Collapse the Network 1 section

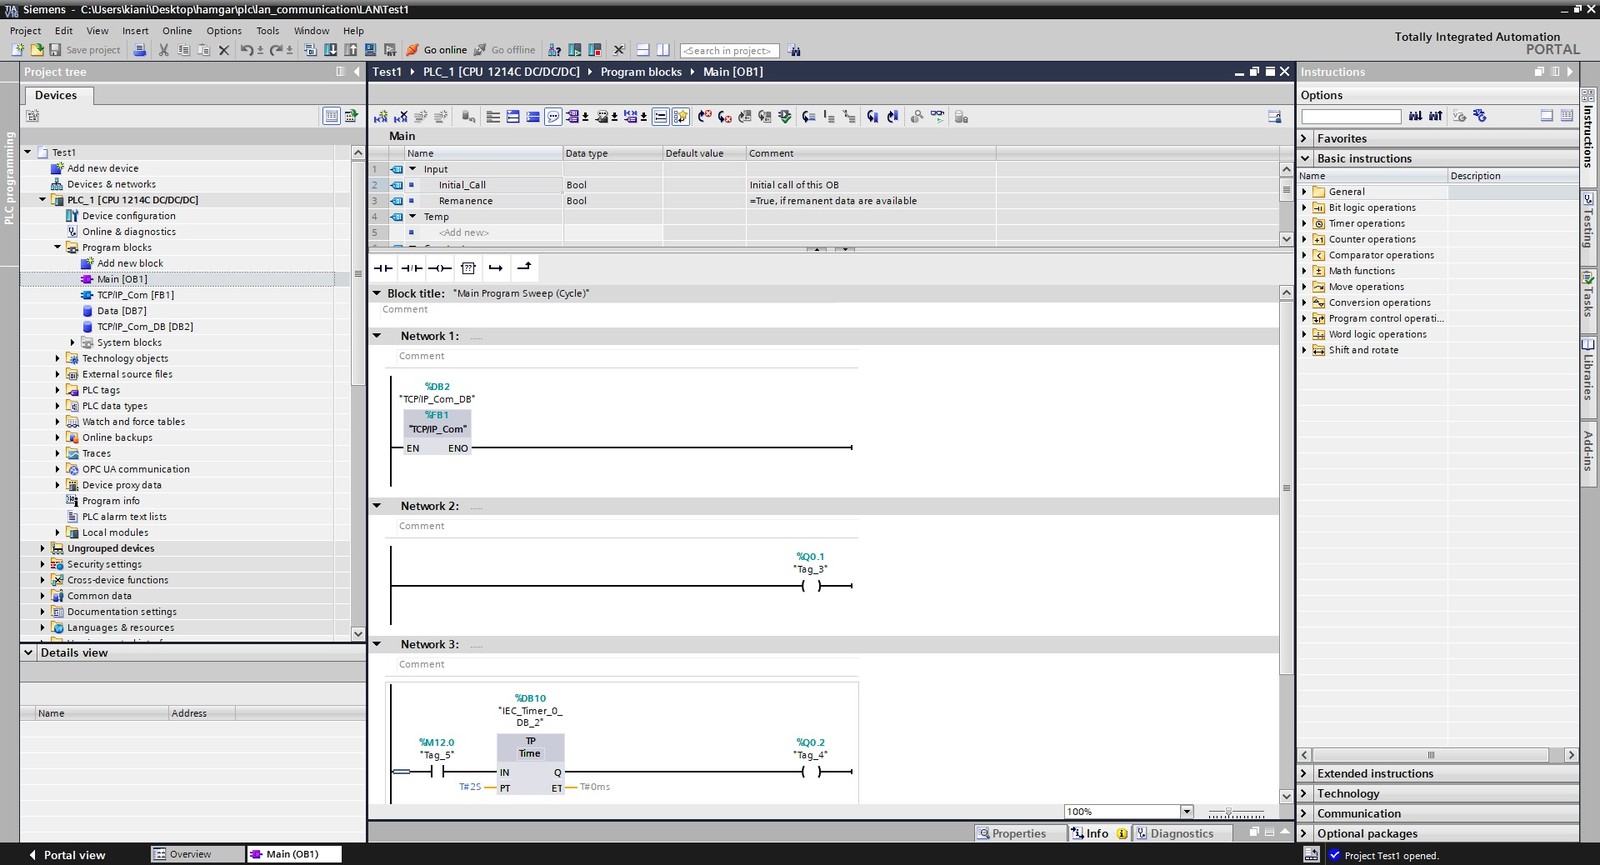point(377,336)
